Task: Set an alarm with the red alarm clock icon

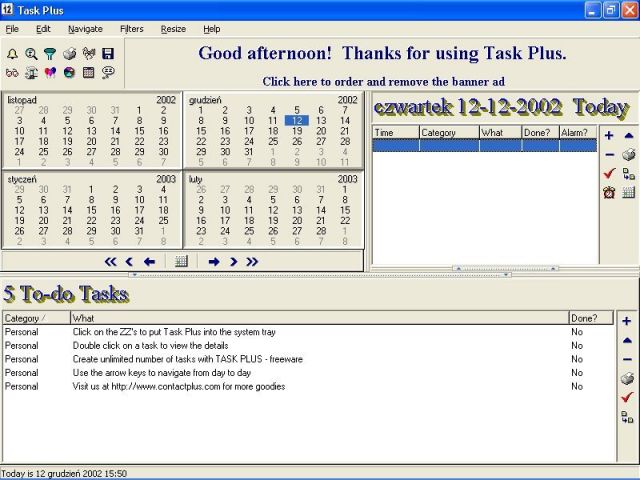Action: pyautogui.click(x=609, y=192)
